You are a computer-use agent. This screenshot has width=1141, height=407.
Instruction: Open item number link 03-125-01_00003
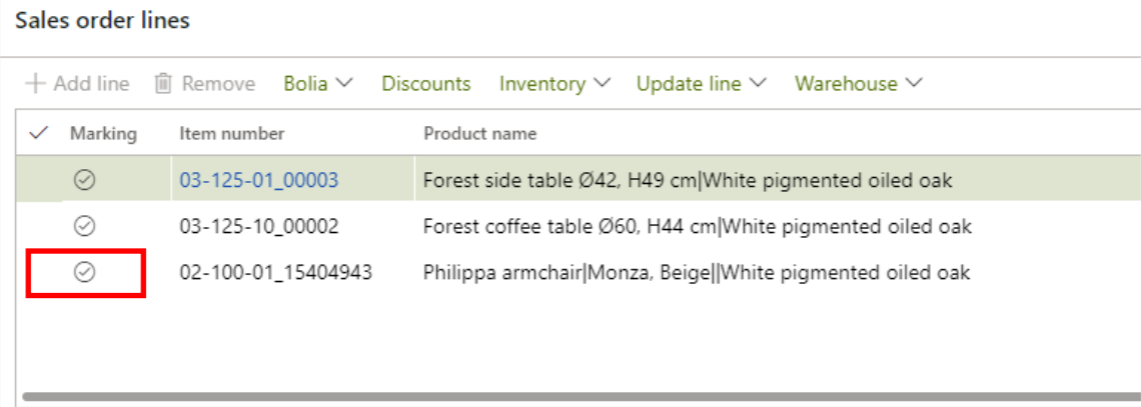coord(259,181)
